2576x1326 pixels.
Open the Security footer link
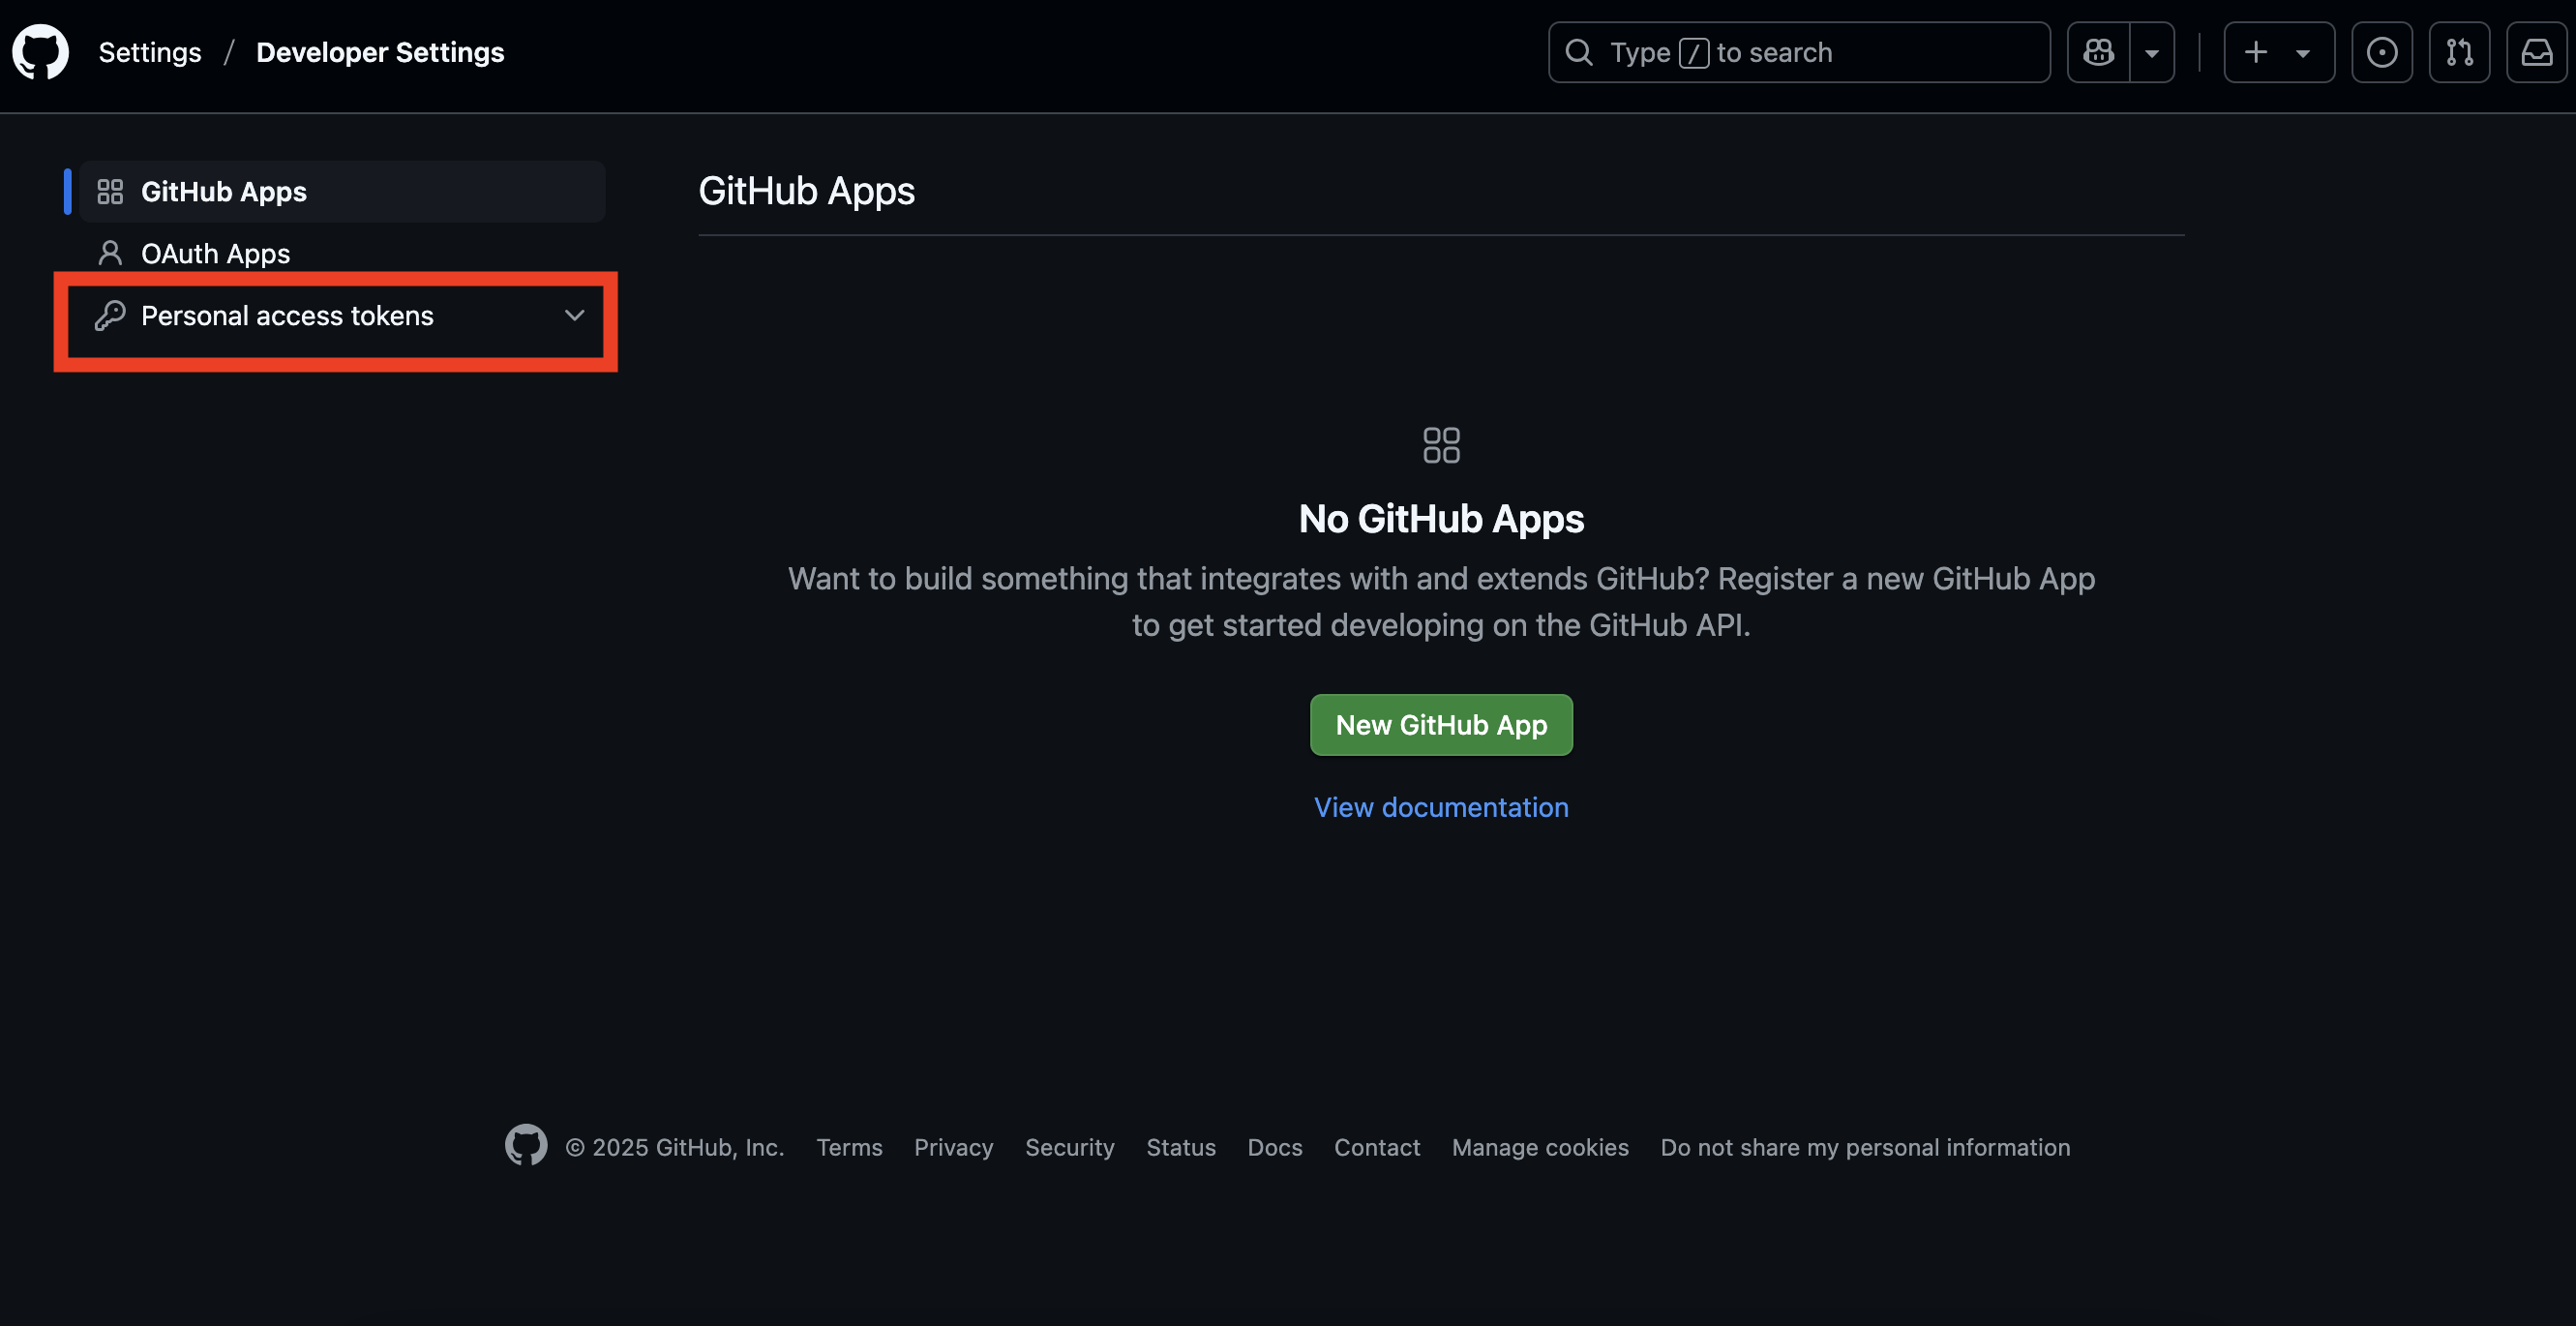coord(1069,1147)
